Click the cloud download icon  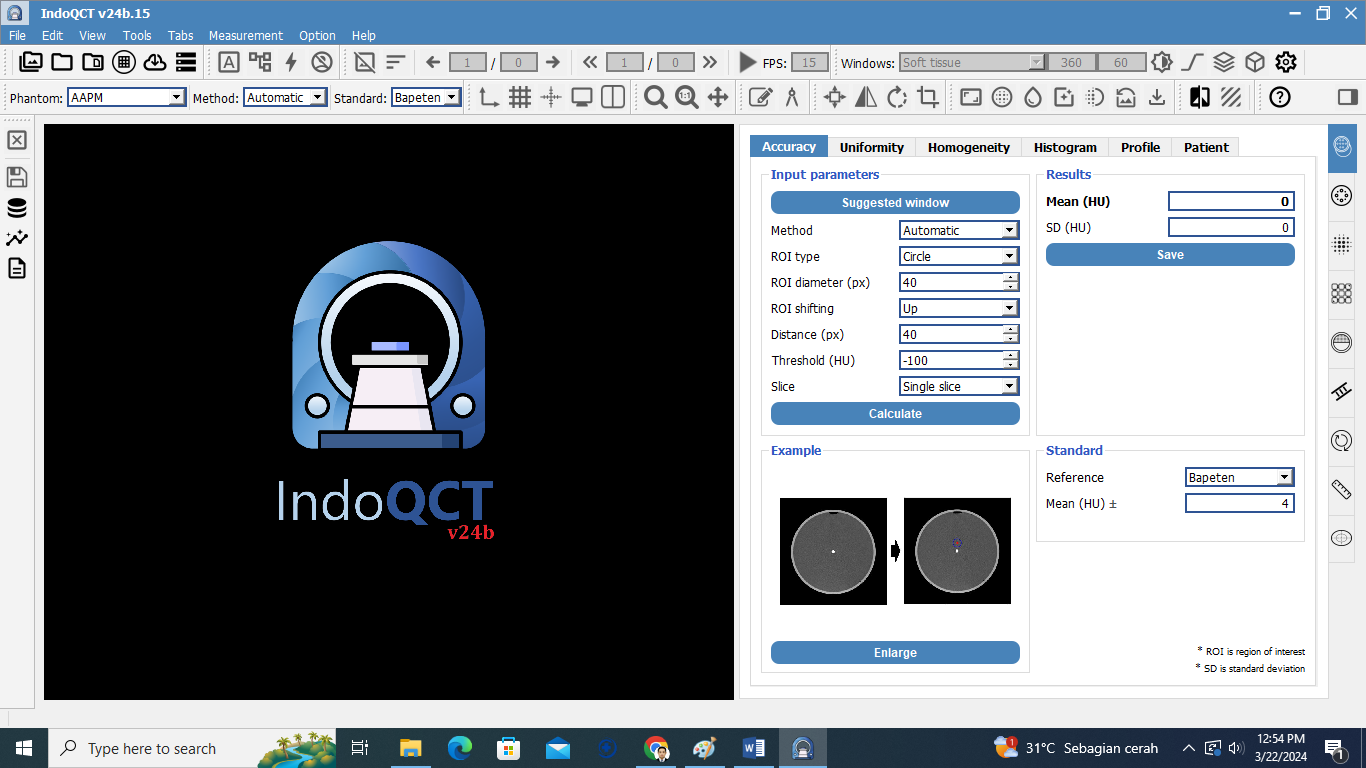point(154,62)
